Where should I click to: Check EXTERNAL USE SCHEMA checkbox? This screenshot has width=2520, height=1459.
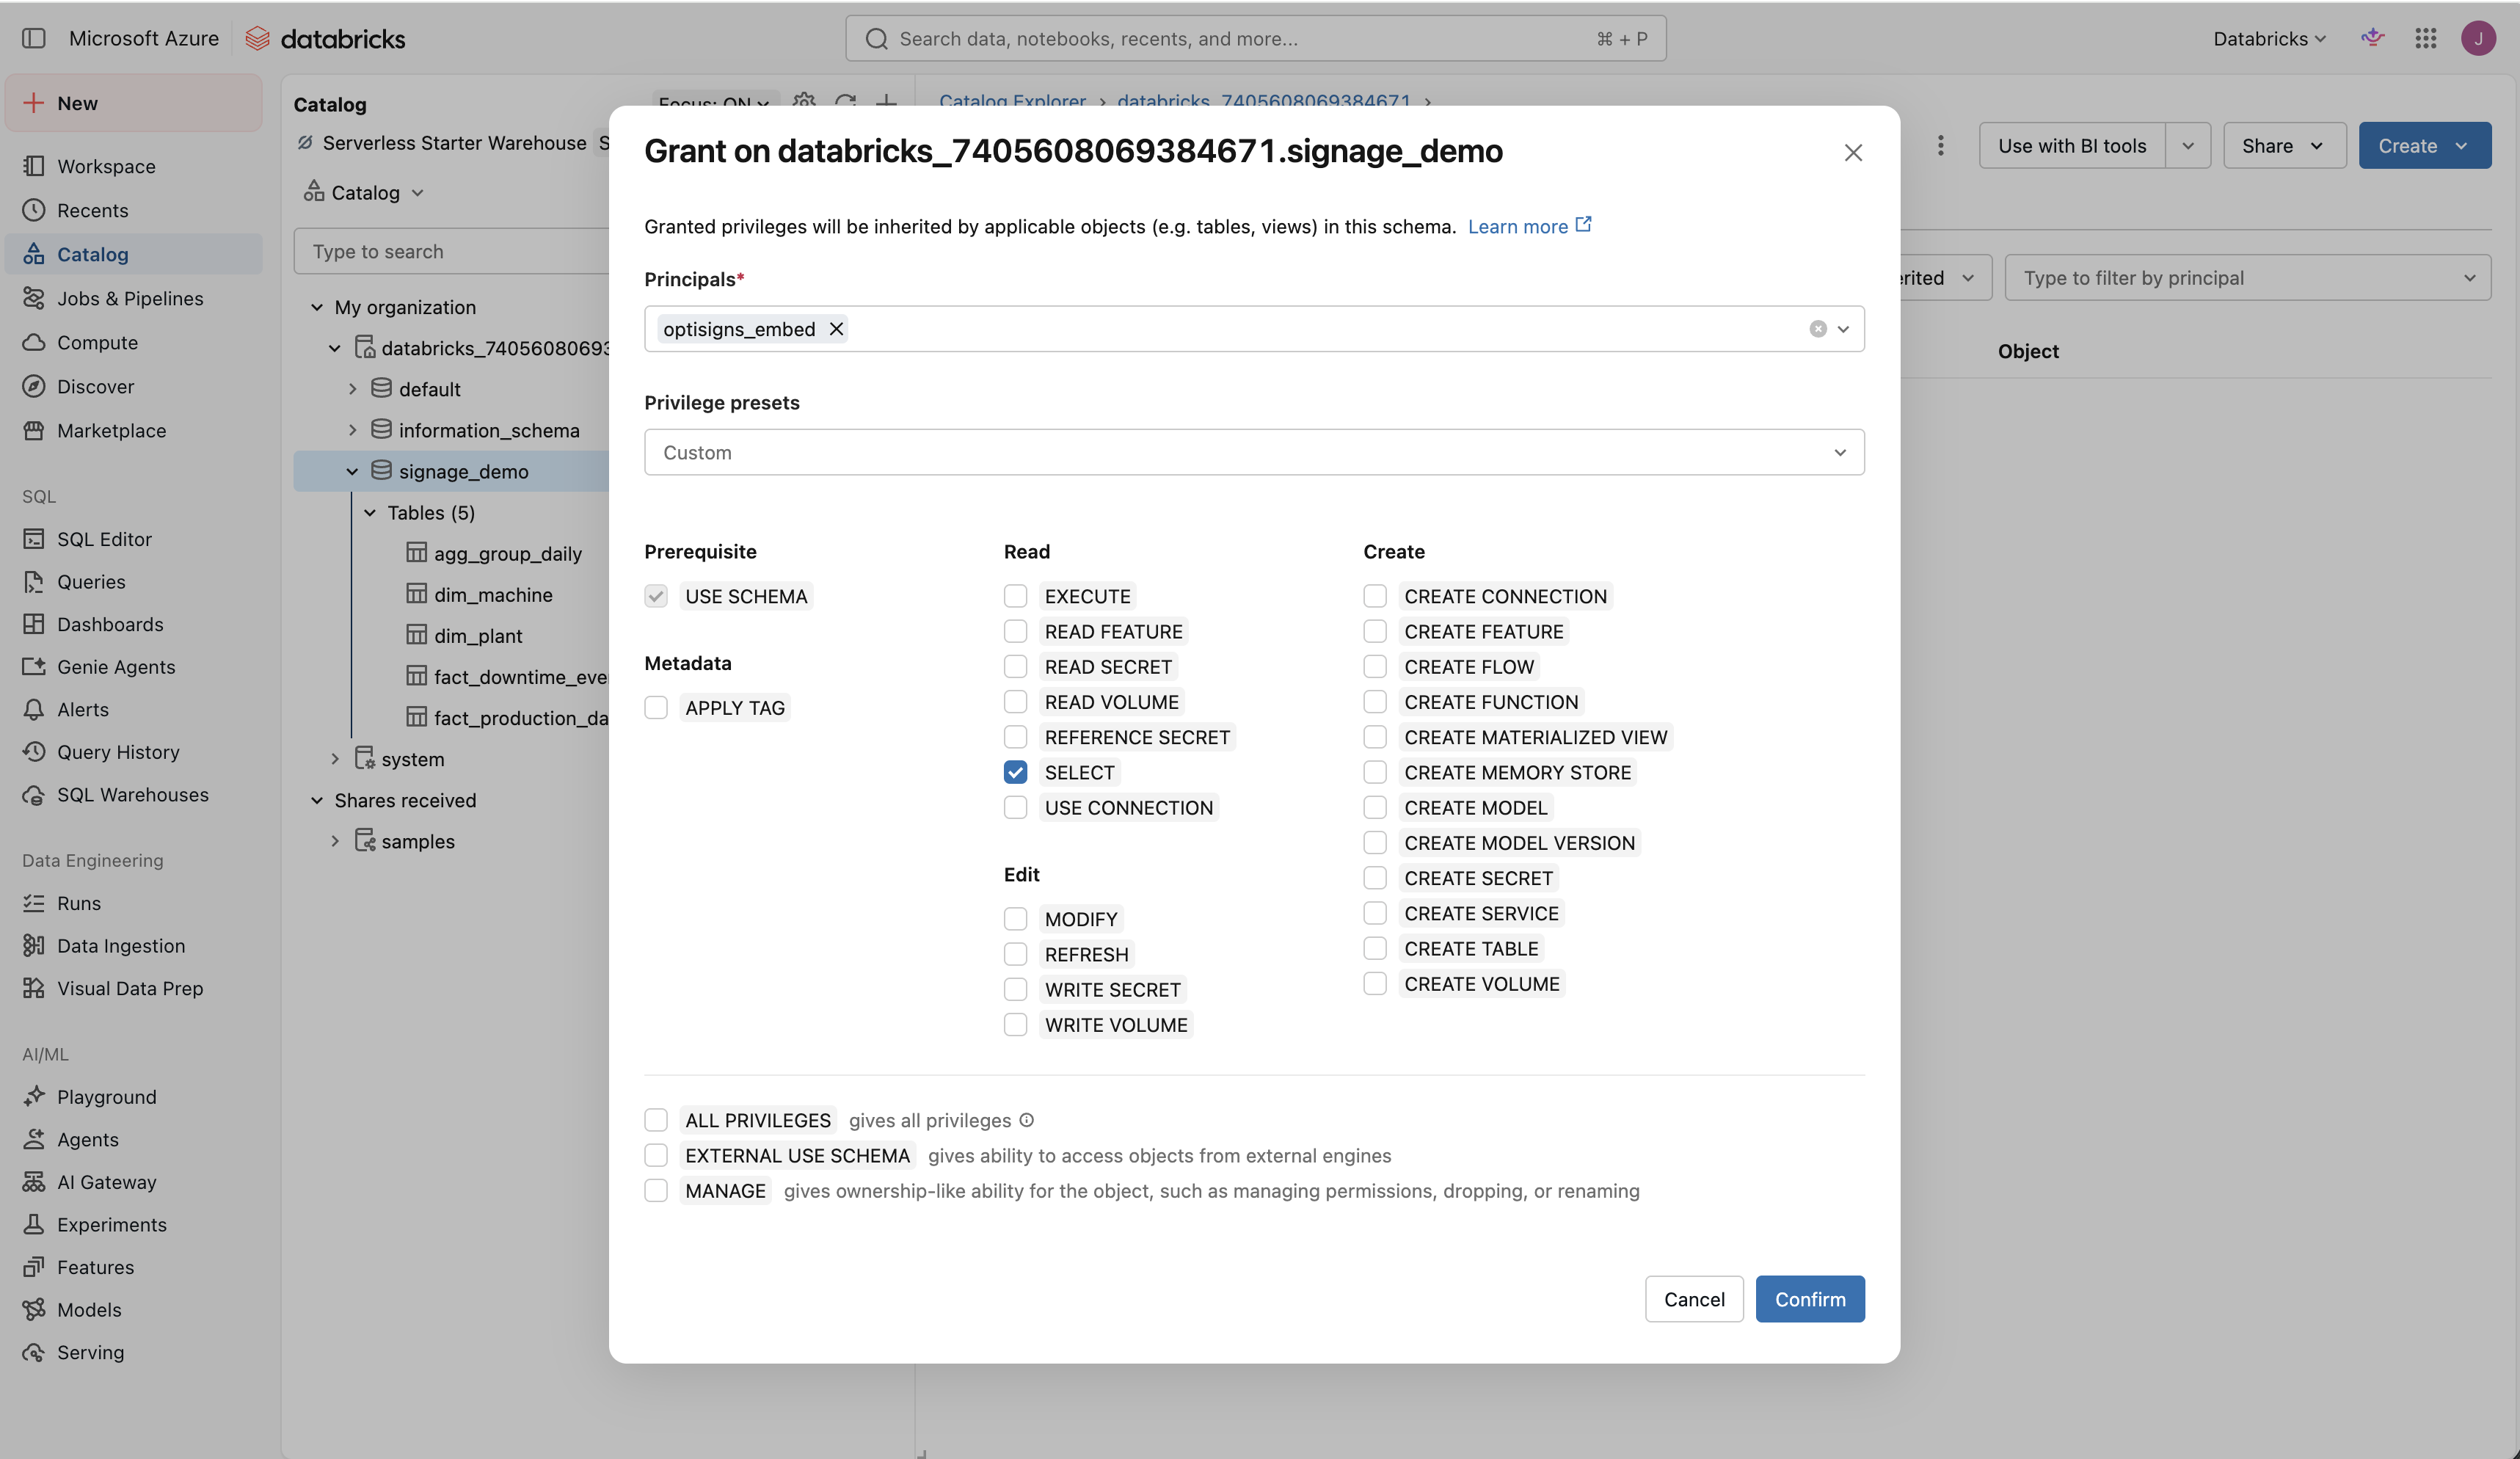point(656,1155)
